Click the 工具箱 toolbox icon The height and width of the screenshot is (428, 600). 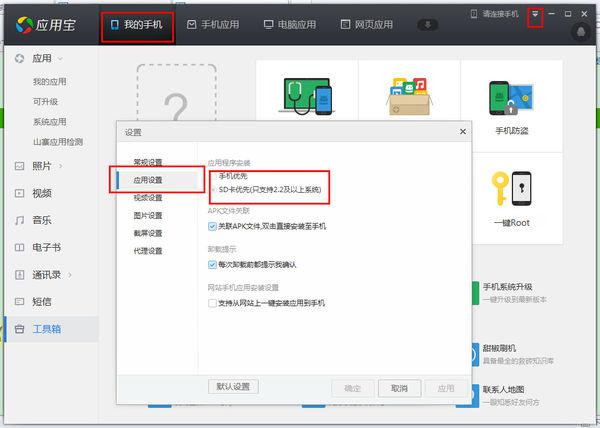pos(19,329)
